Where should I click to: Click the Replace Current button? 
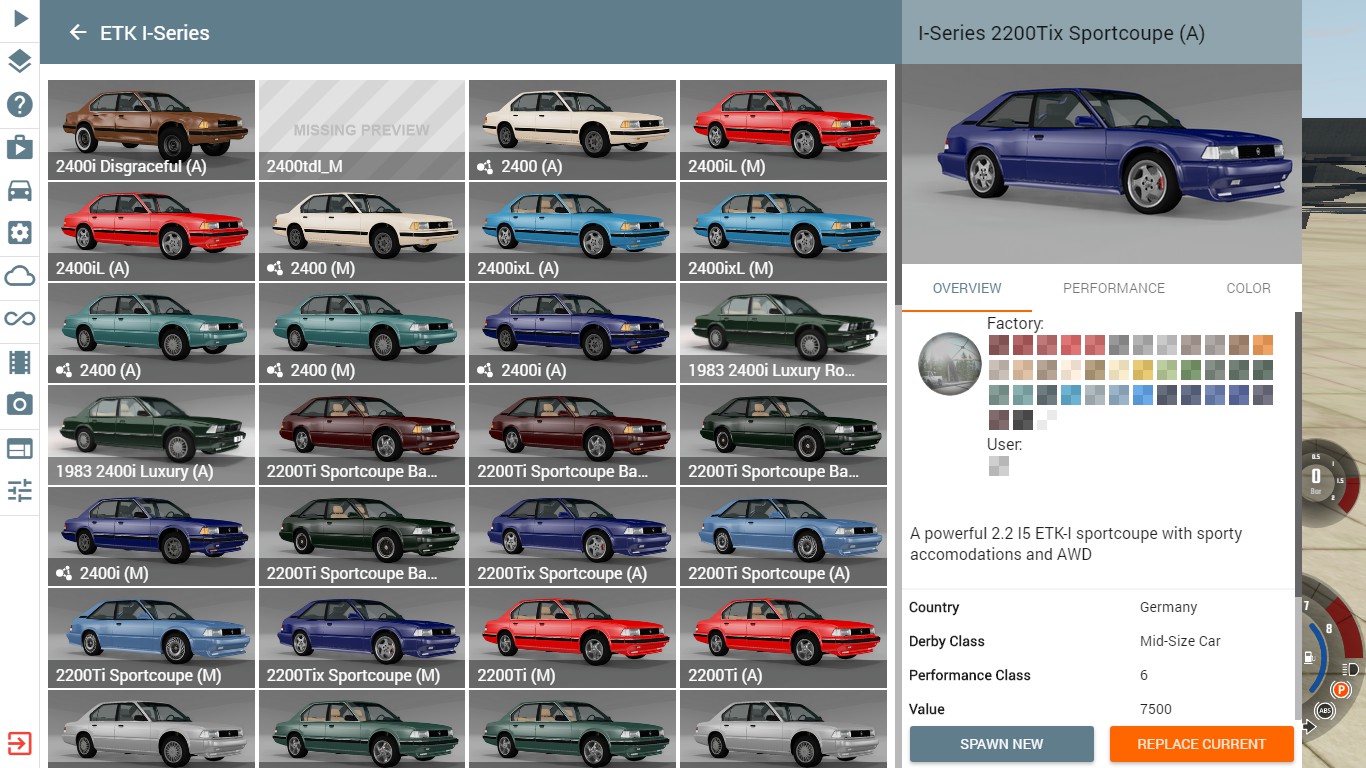pos(1201,744)
